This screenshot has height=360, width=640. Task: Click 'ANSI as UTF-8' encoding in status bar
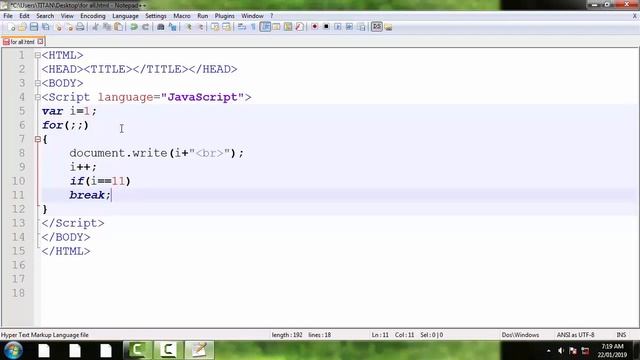tap(576, 335)
